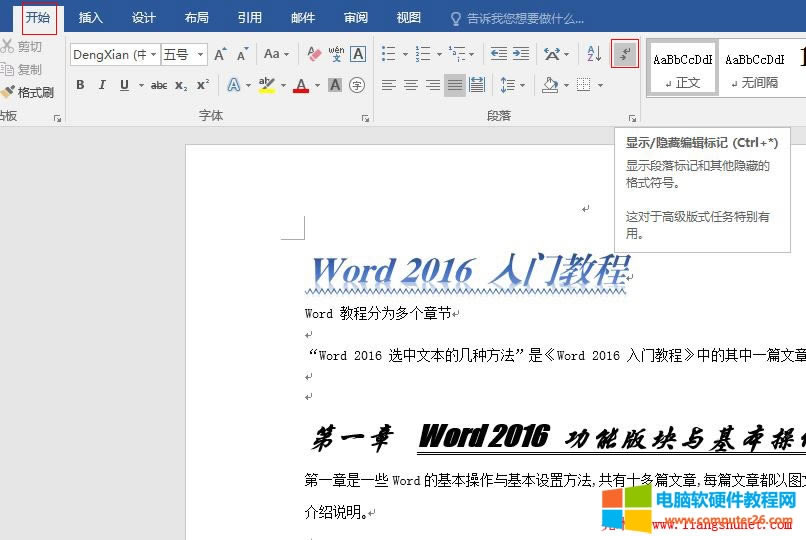
Task: Center-align text with the center icon
Action: (x=410, y=86)
